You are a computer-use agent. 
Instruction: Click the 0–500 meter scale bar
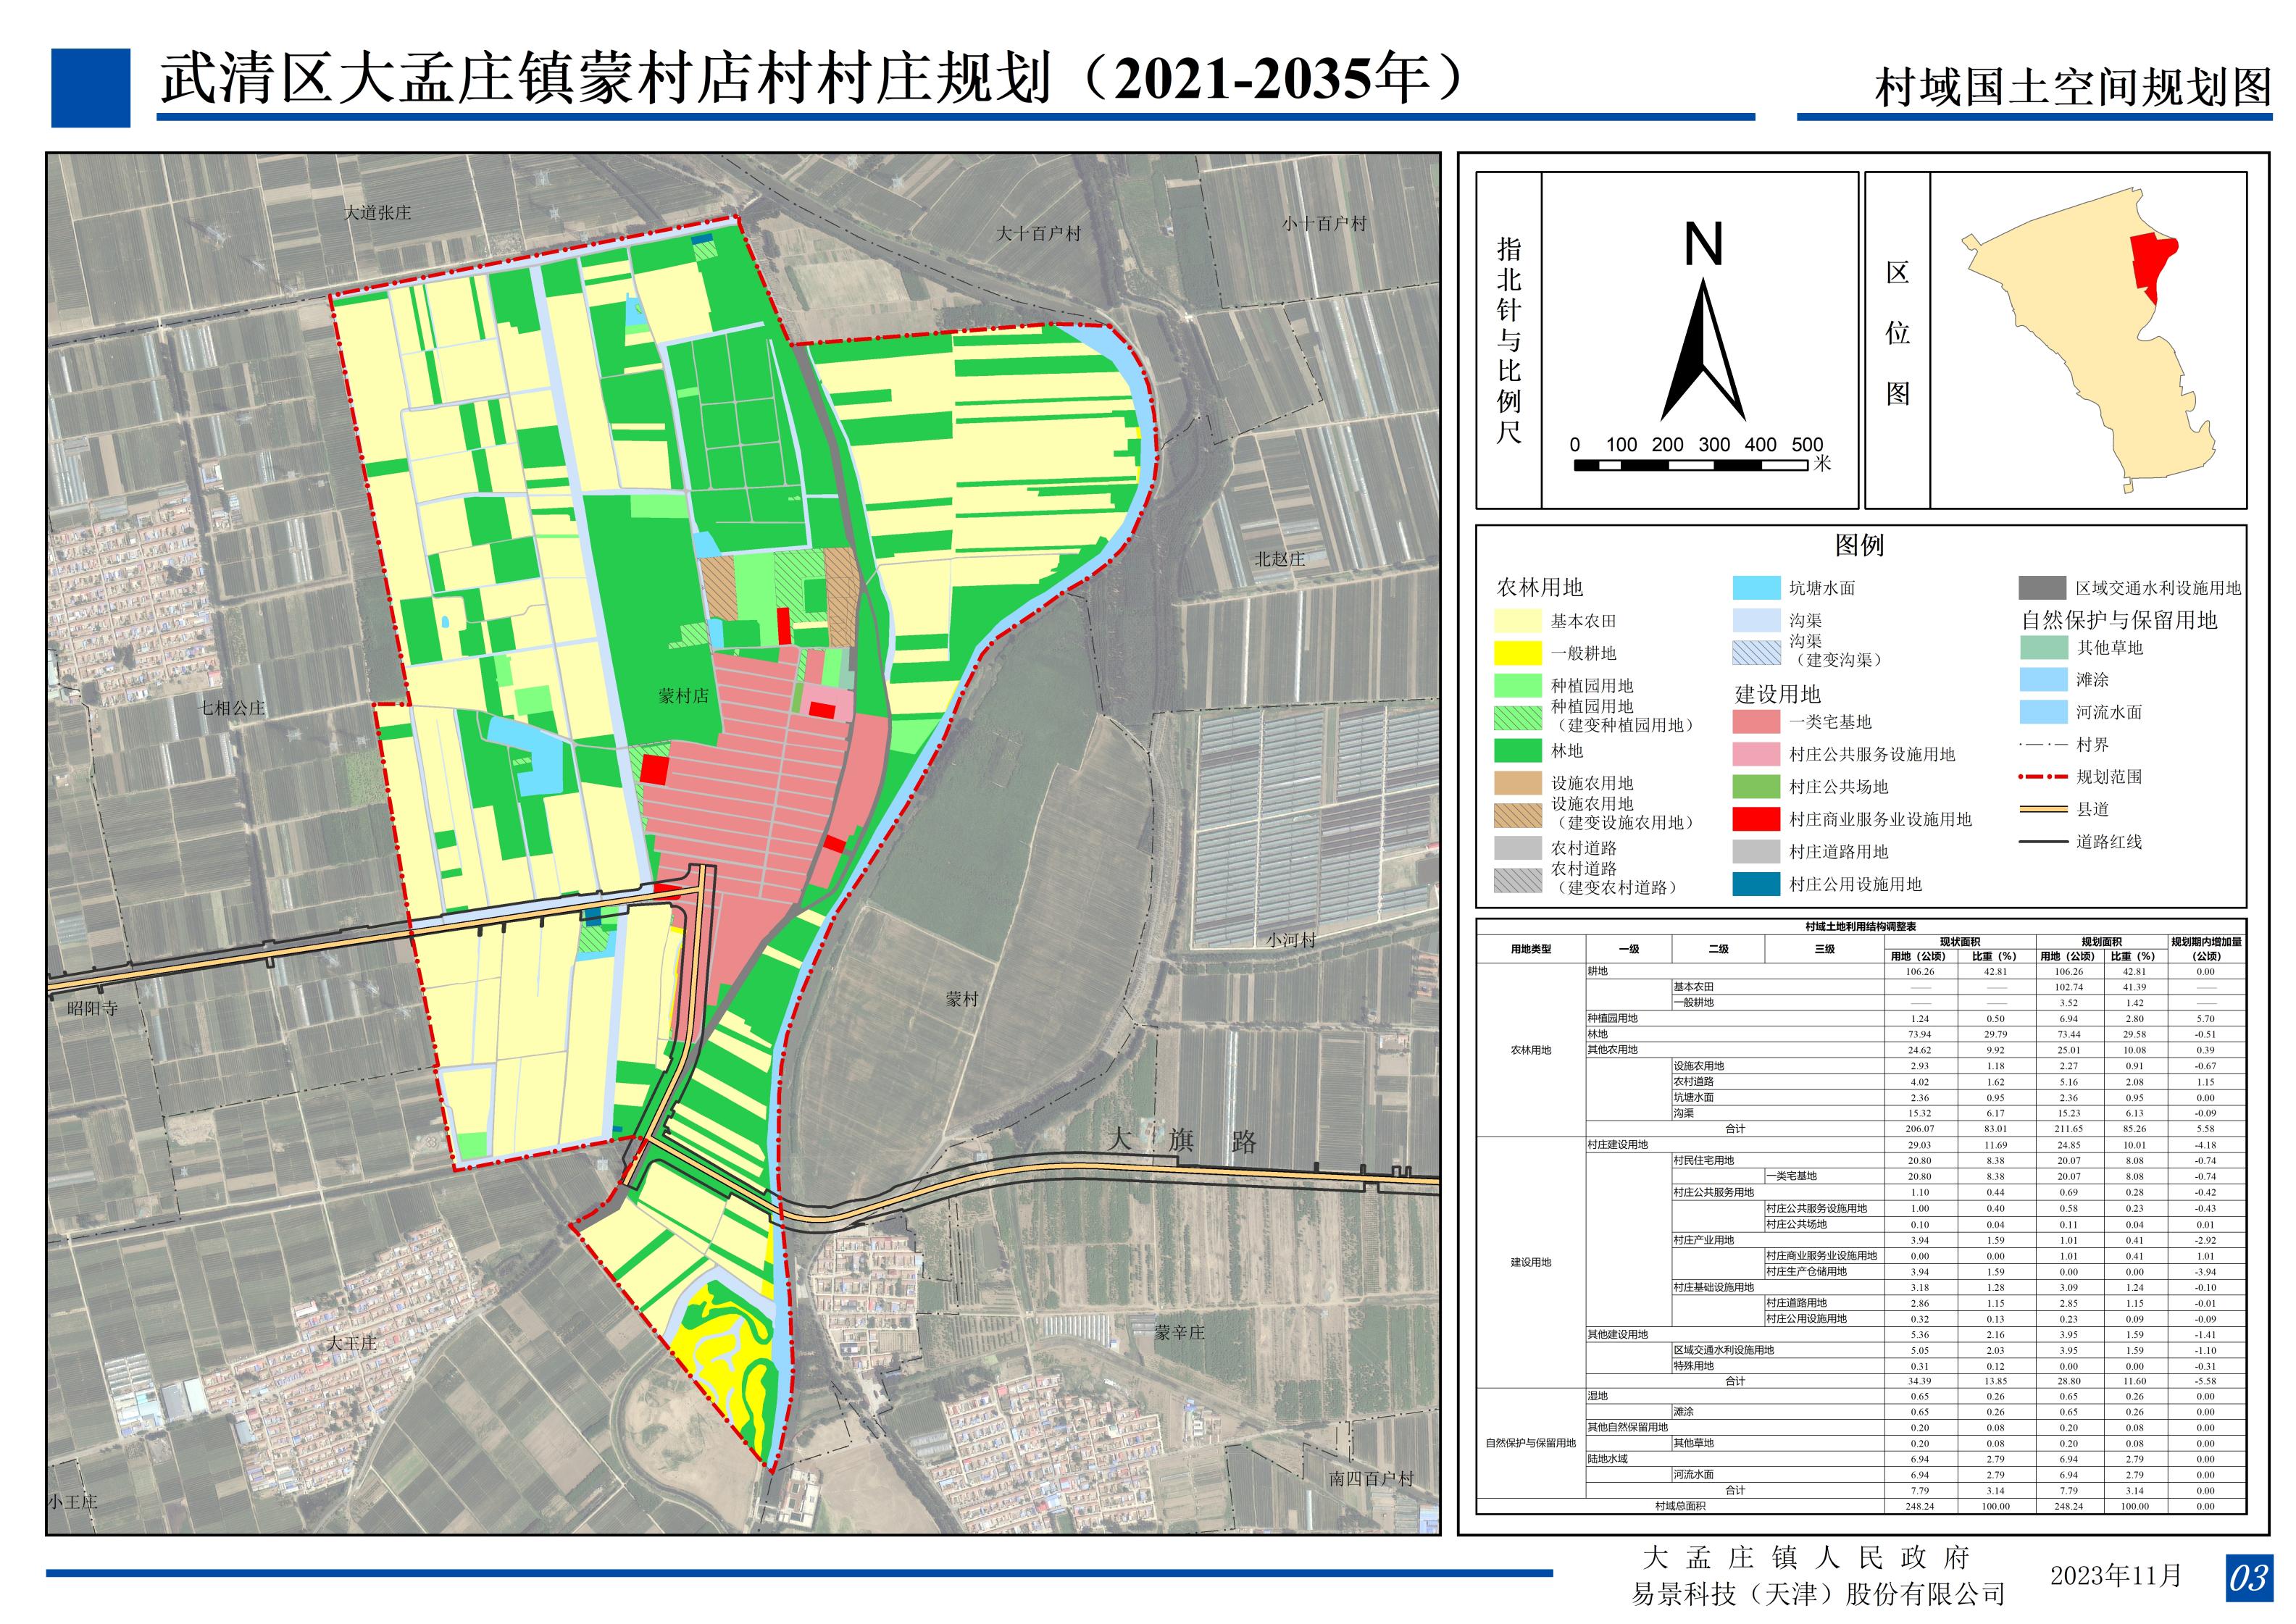1690,465
